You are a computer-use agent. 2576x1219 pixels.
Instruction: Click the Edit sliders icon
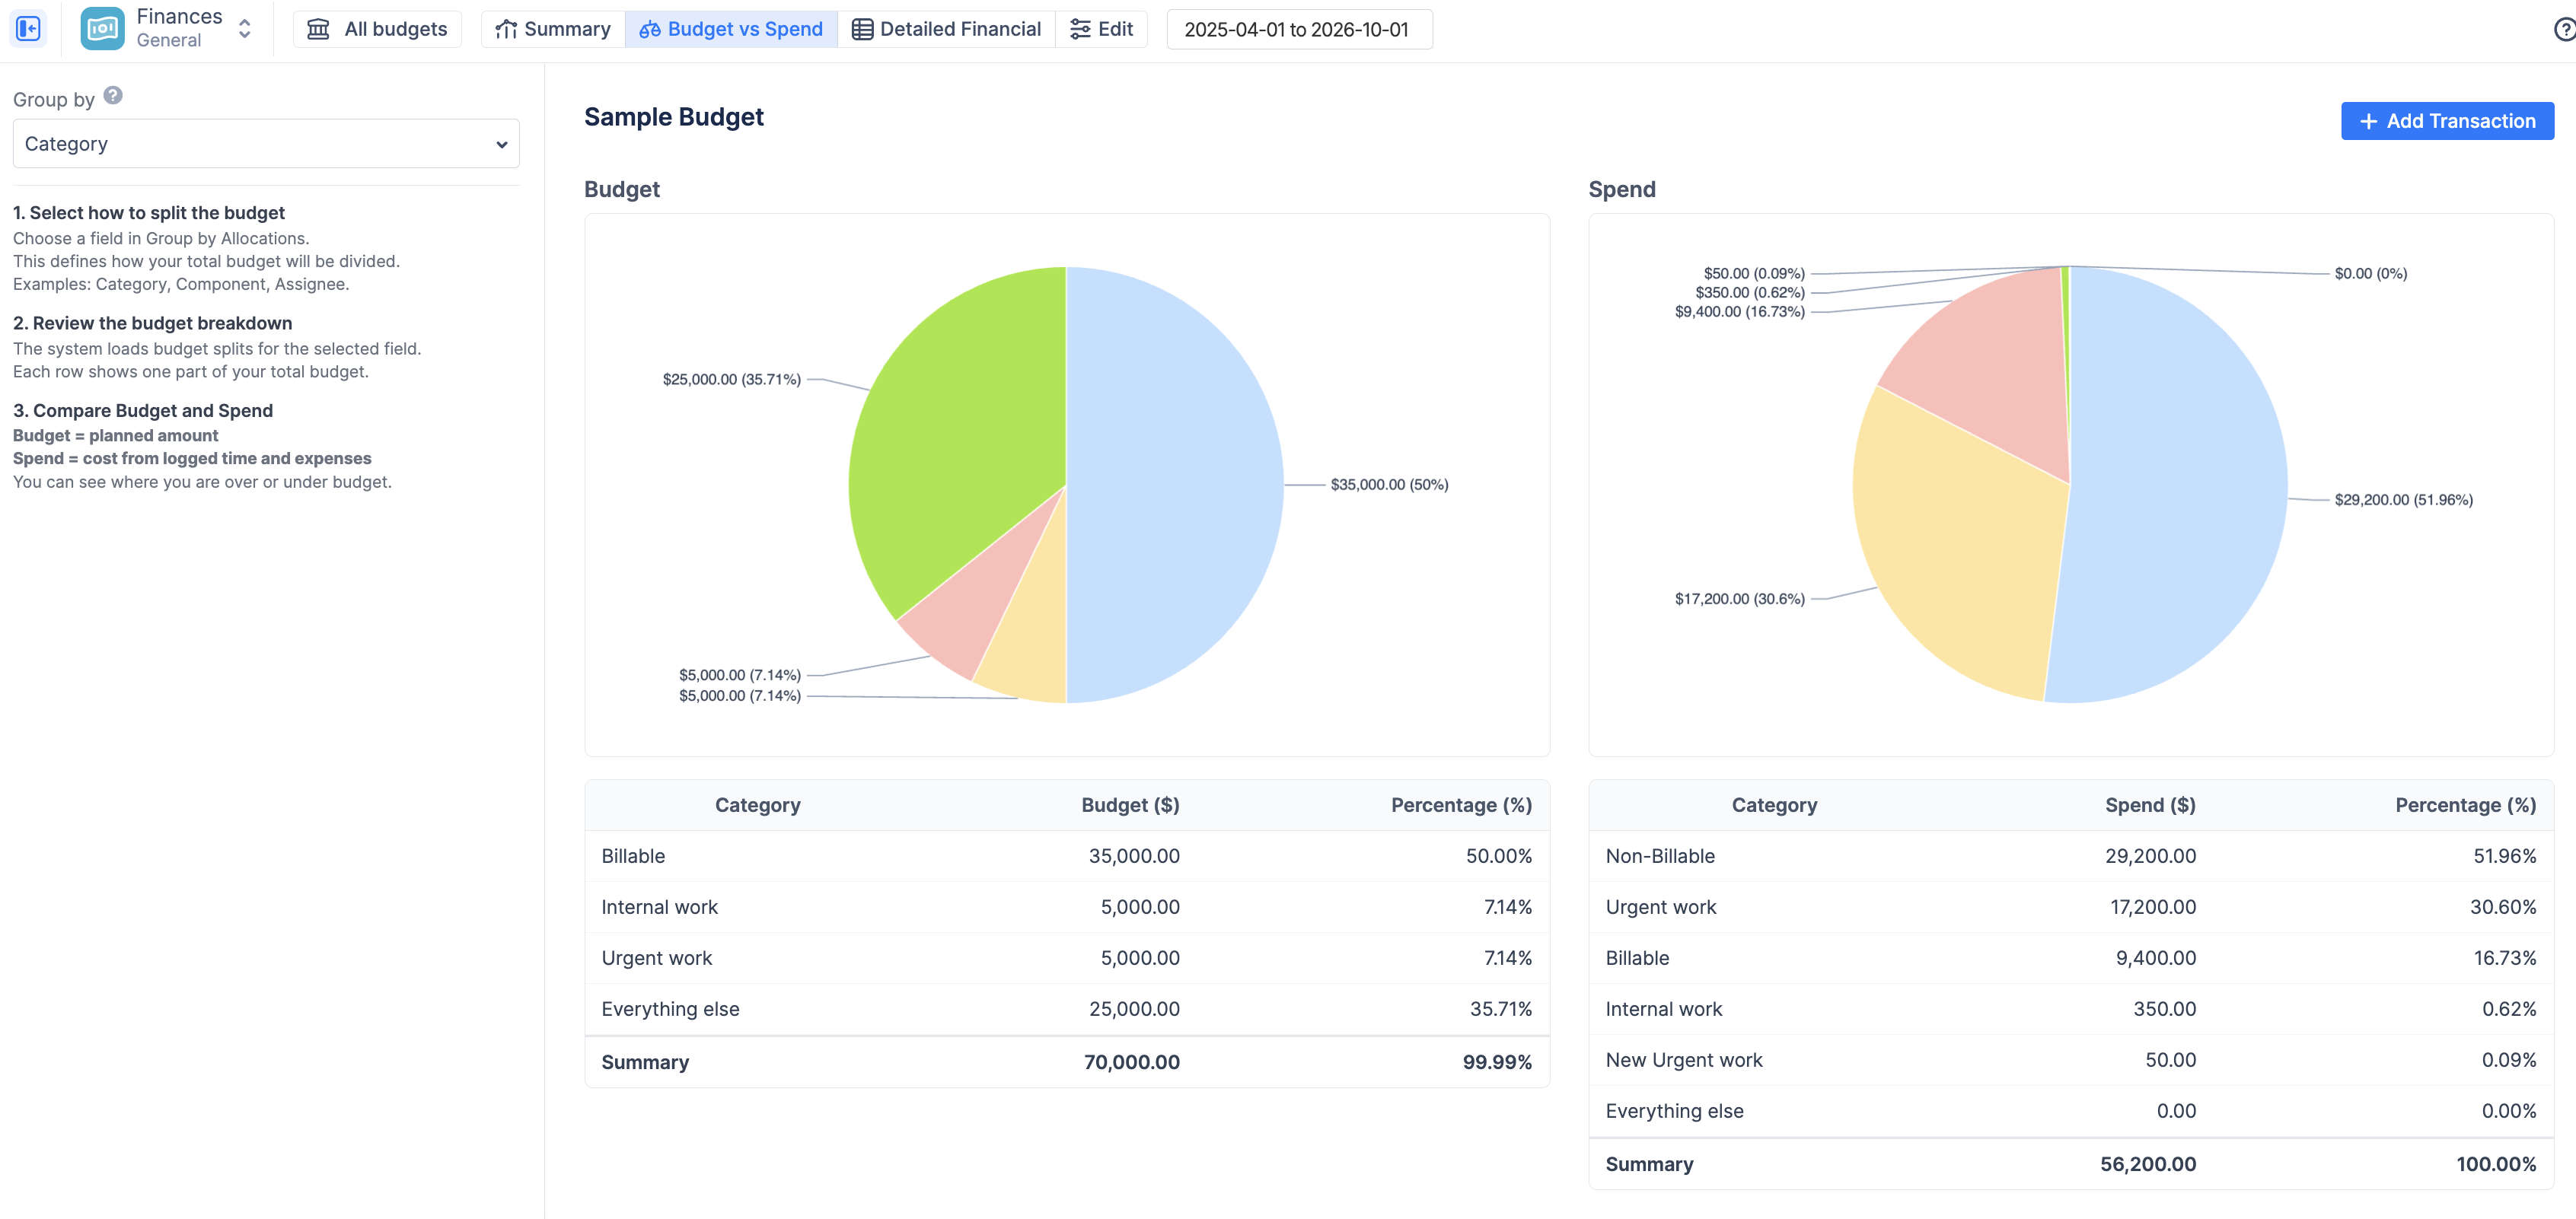click(x=1080, y=29)
